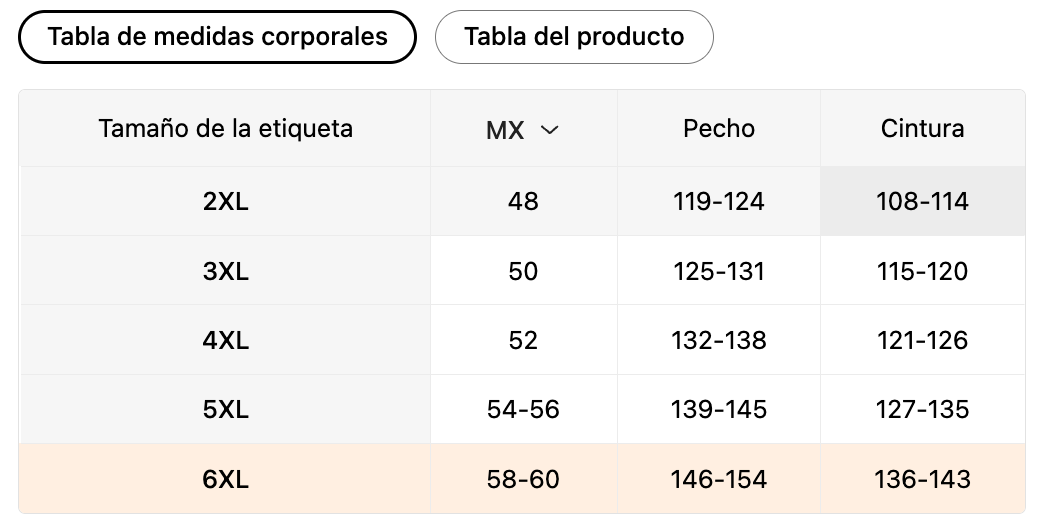Image resolution: width=1042 pixels, height=532 pixels.
Task: Click the MX size 48 cell
Action: 523,201
